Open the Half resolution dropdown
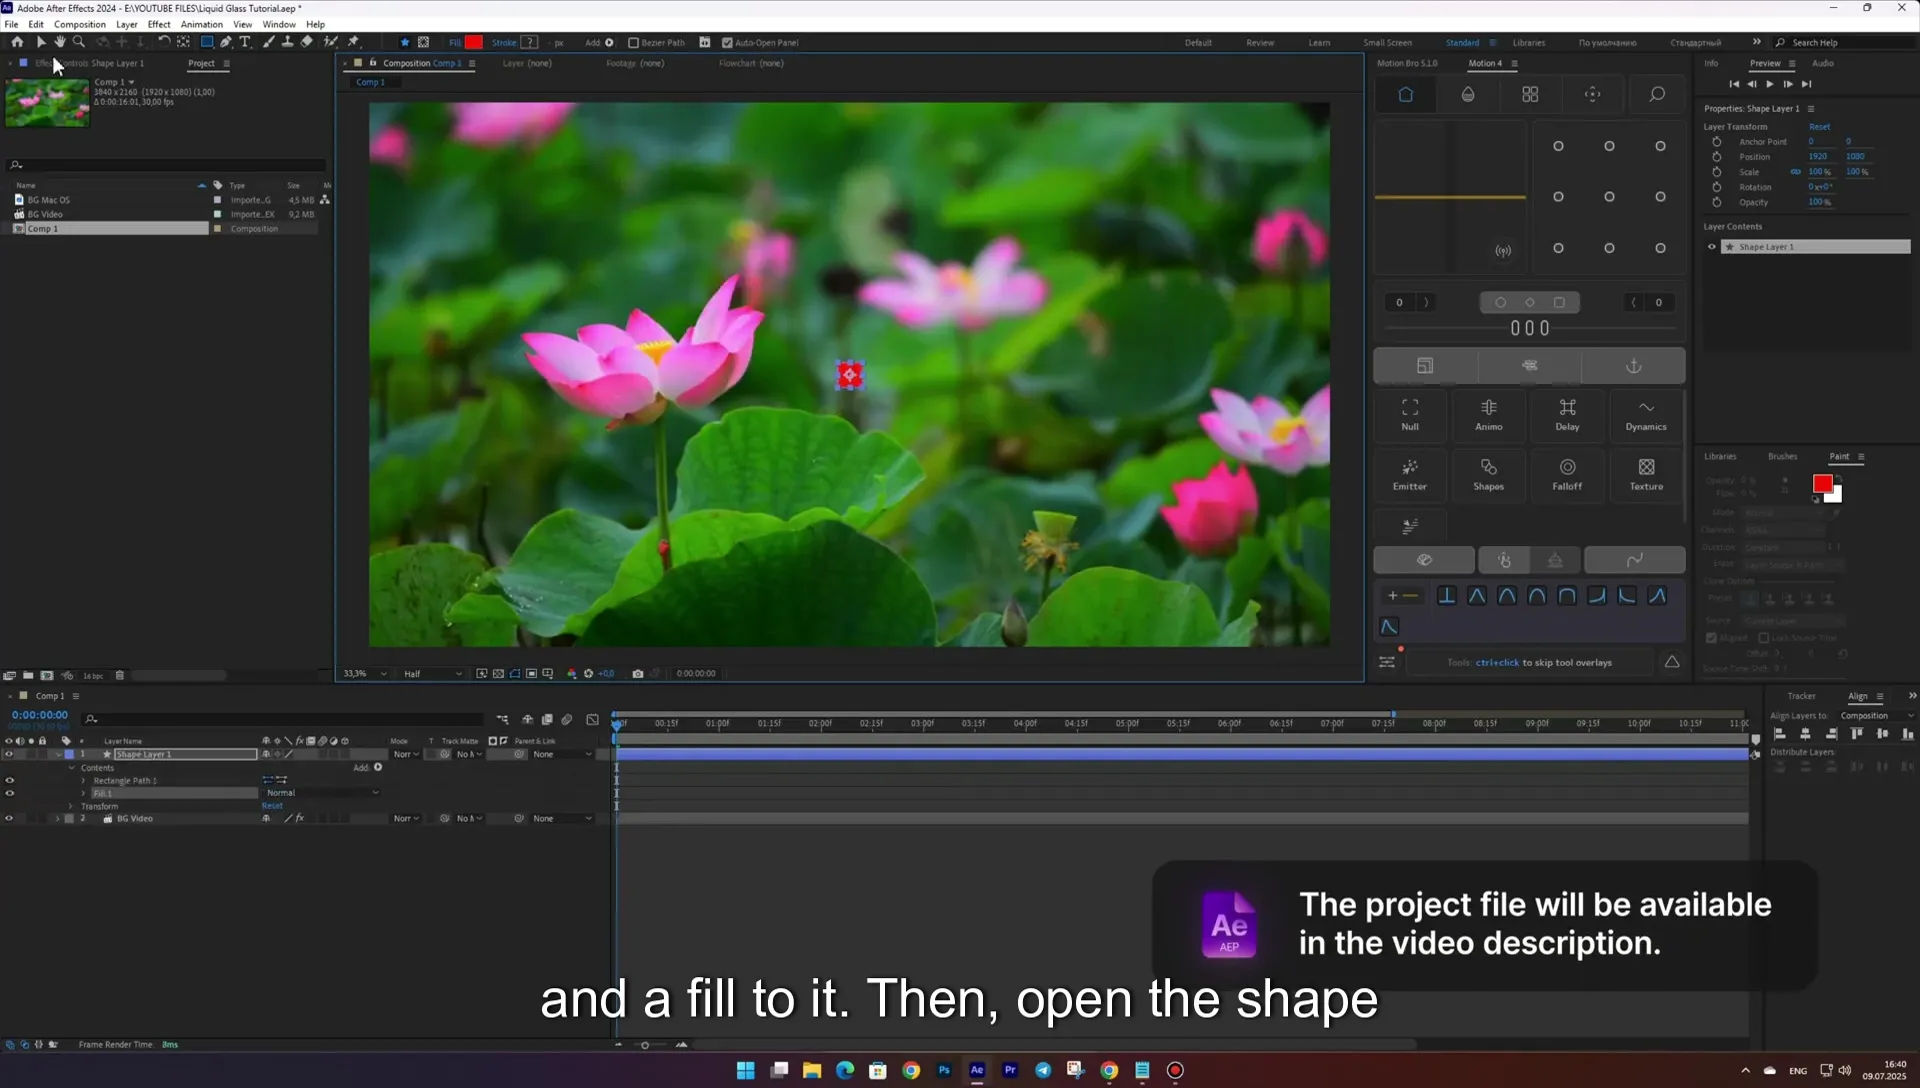1920x1088 pixels. [x=433, y=674]
